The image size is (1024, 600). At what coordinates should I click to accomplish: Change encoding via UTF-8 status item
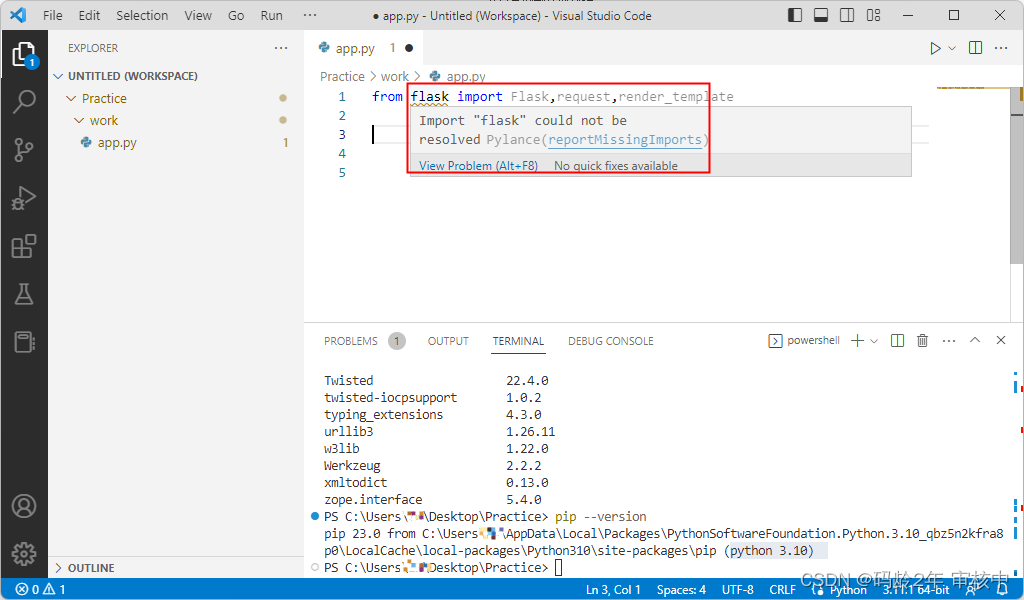[x=738, y=590]
